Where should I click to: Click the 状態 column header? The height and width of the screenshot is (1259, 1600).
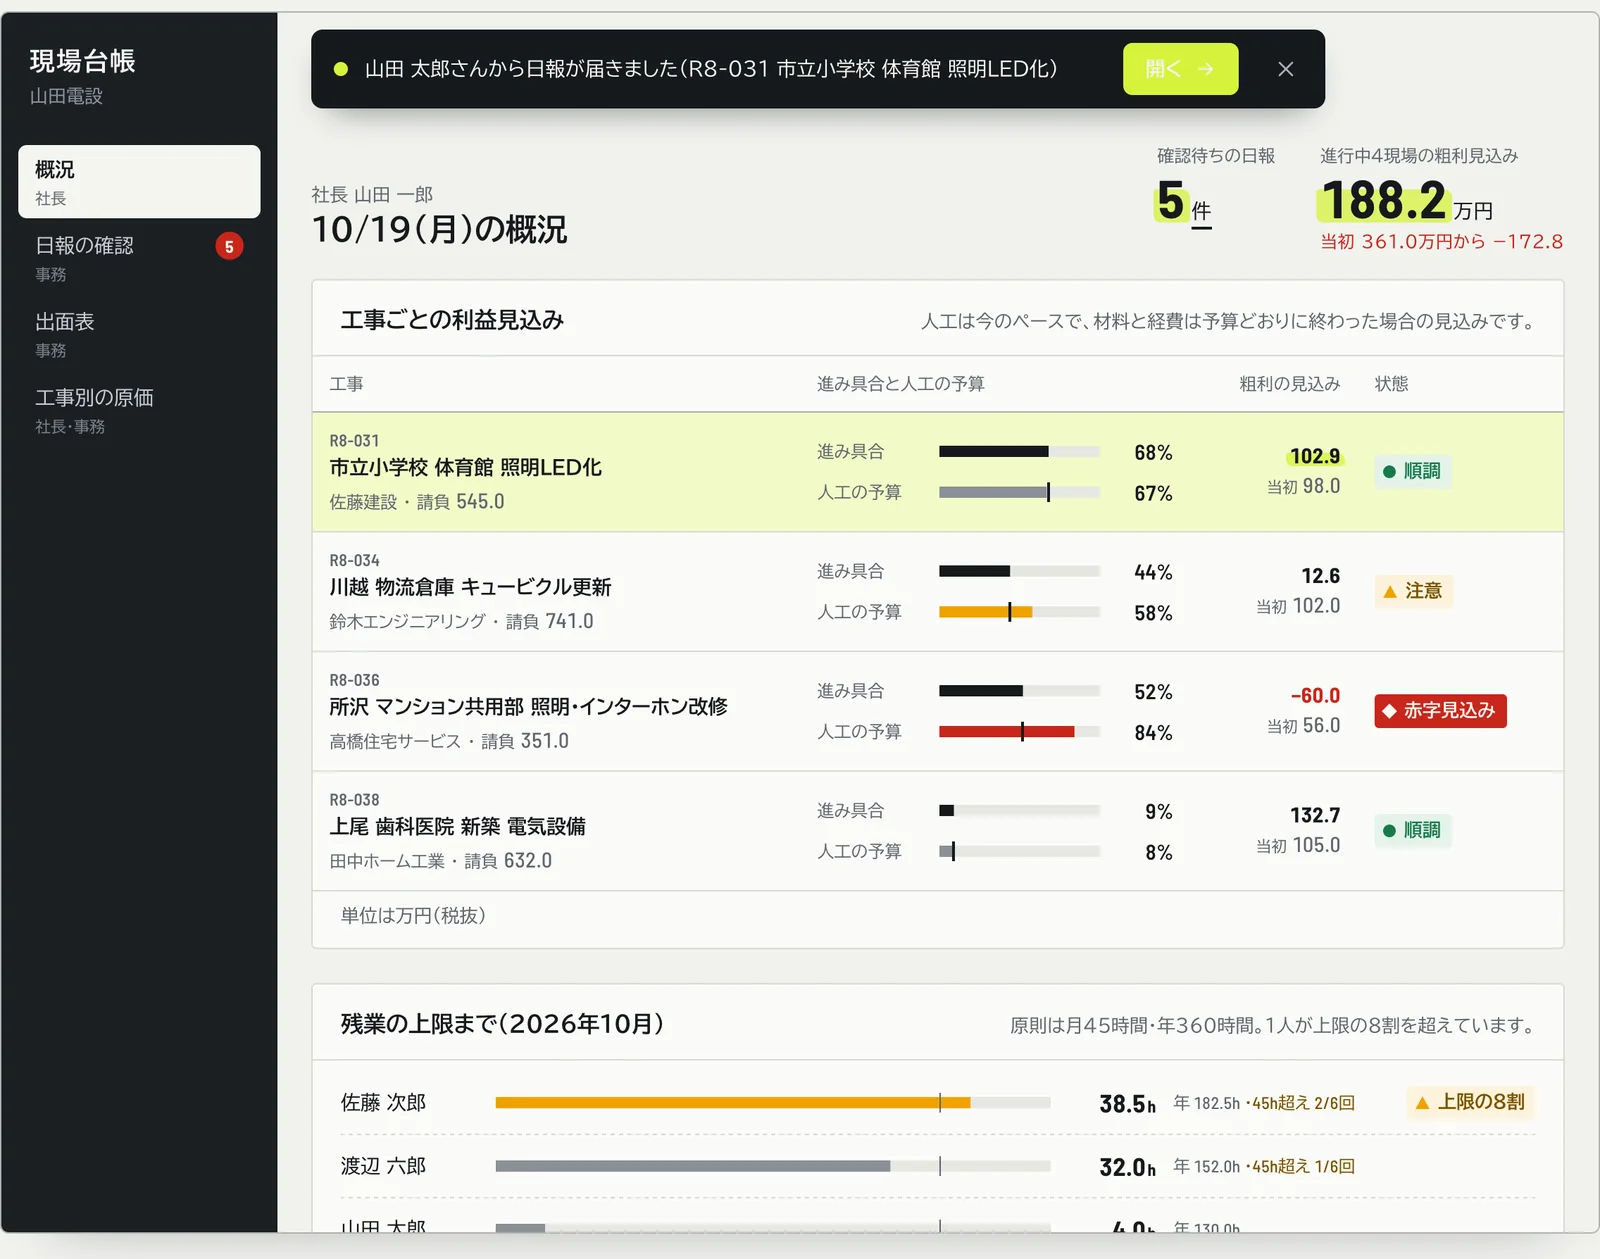click(x=1391, y=384)
